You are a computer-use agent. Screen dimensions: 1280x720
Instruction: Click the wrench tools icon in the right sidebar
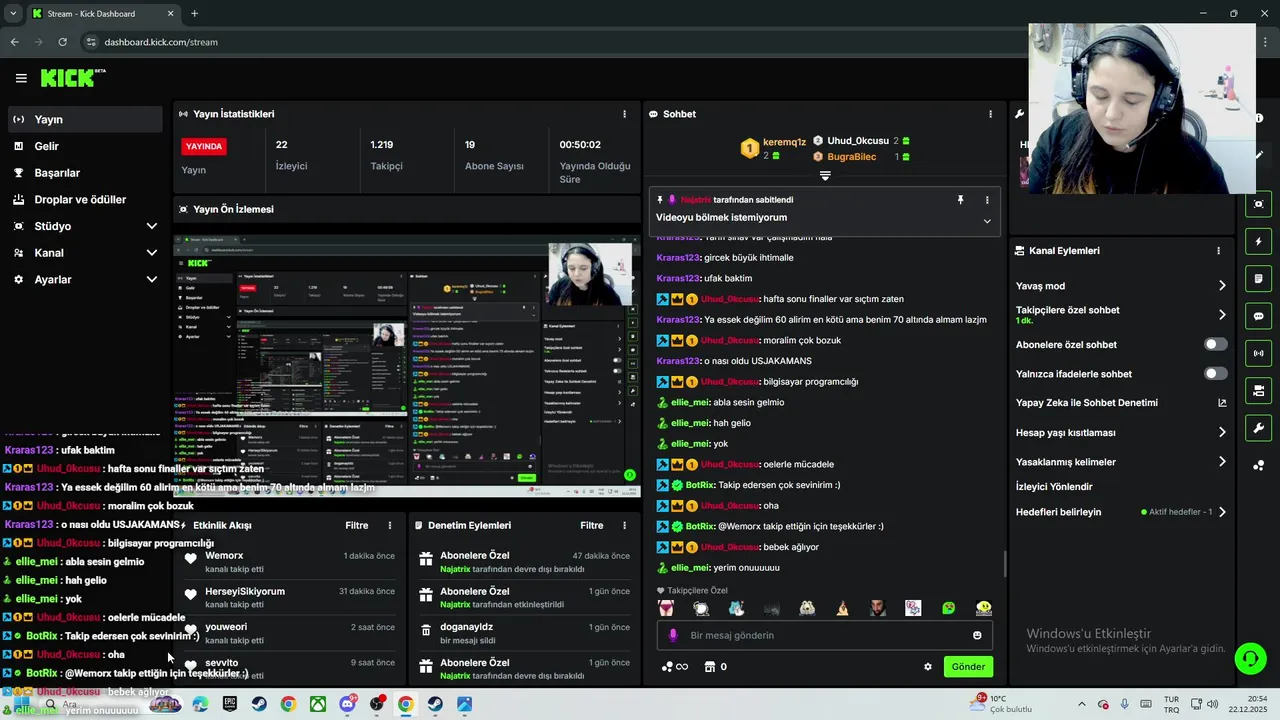tap(1259, 428)
